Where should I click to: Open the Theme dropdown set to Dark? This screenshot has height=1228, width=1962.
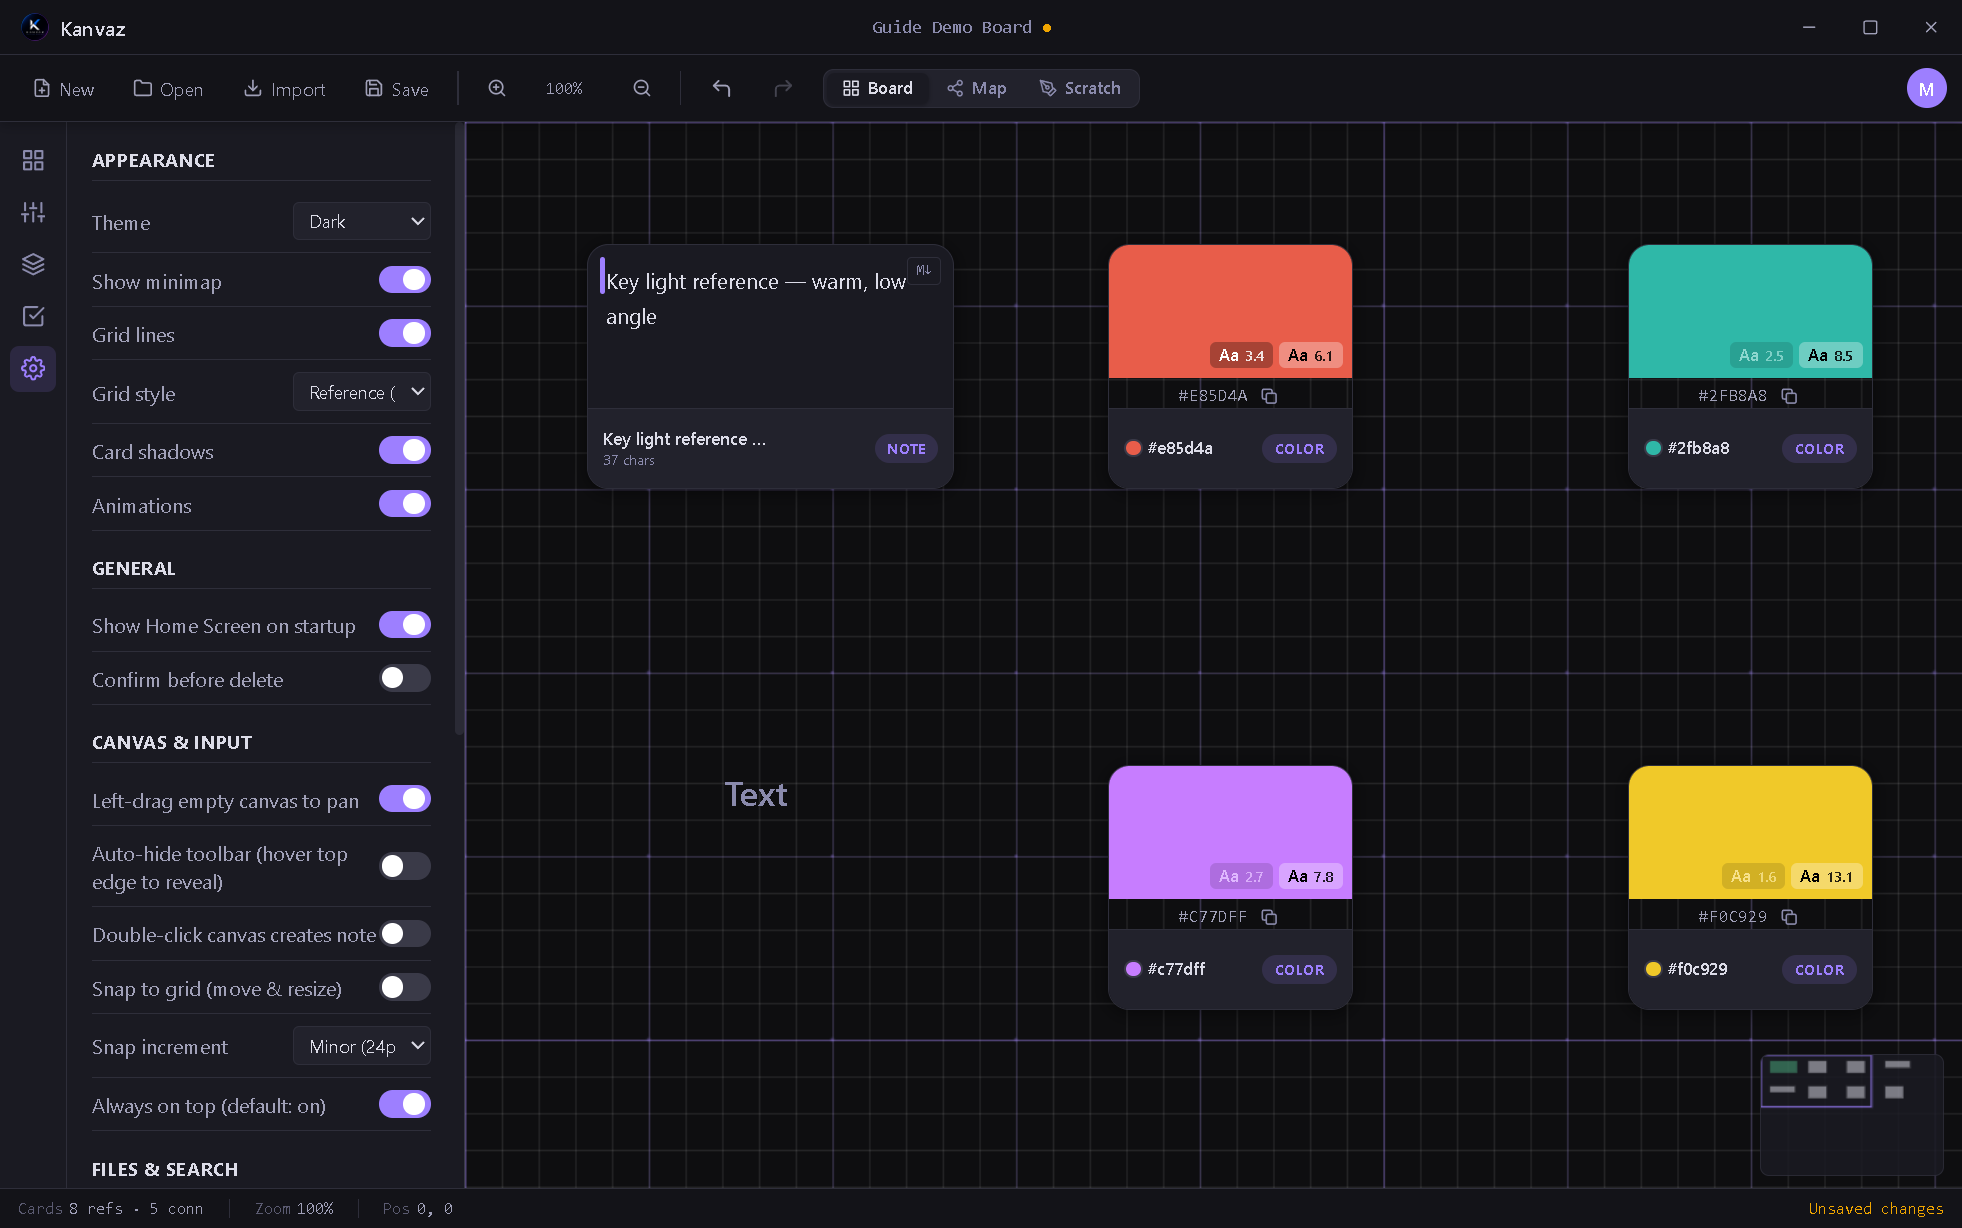pos(362,221)
